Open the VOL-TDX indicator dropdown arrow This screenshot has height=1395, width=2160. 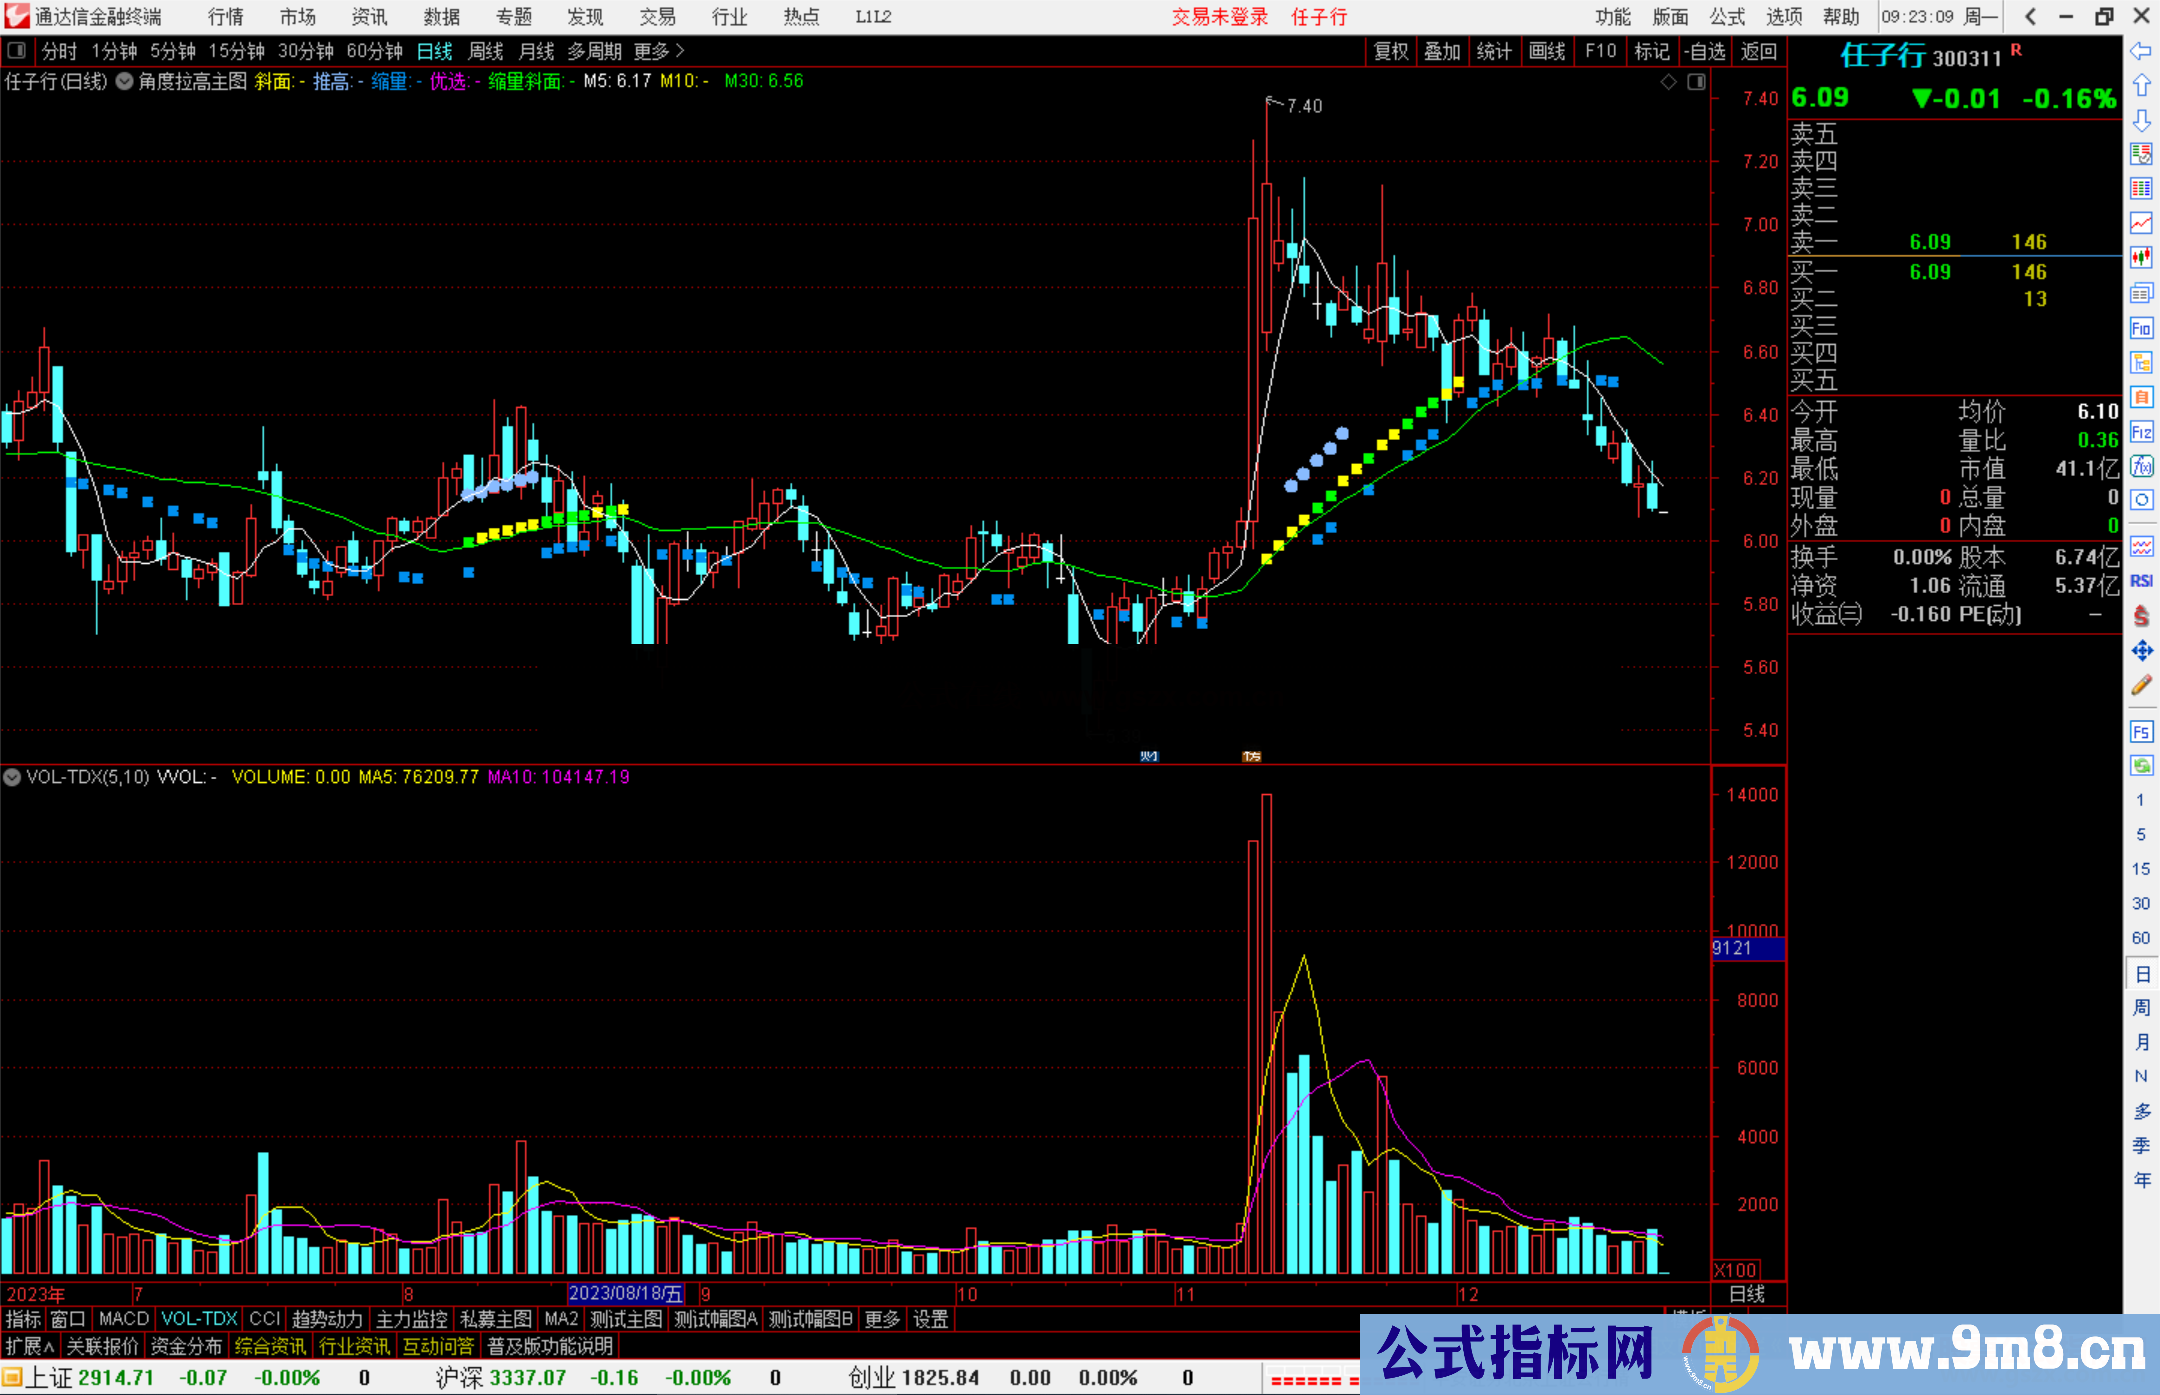[12, 777]
